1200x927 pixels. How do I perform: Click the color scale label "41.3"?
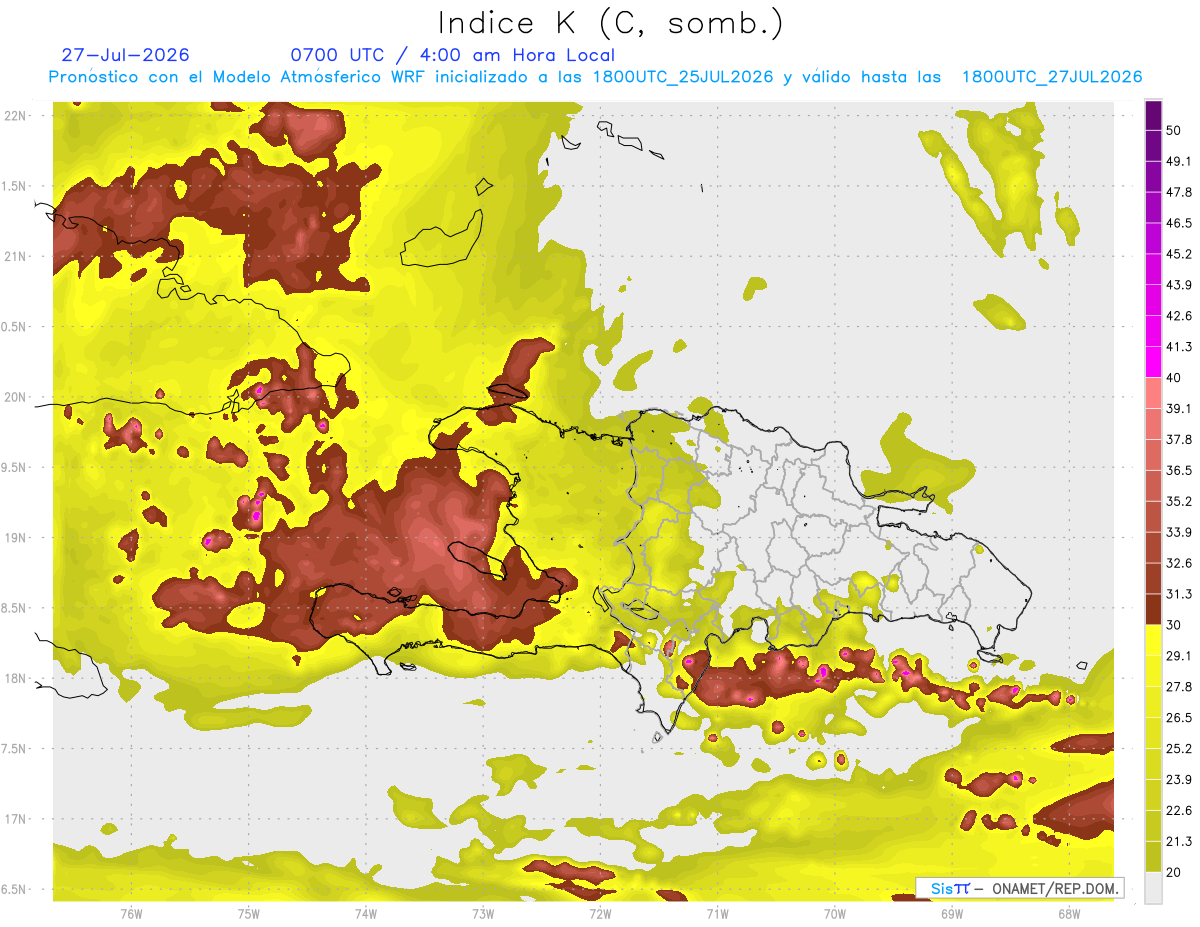click(x=1179, y=347)
